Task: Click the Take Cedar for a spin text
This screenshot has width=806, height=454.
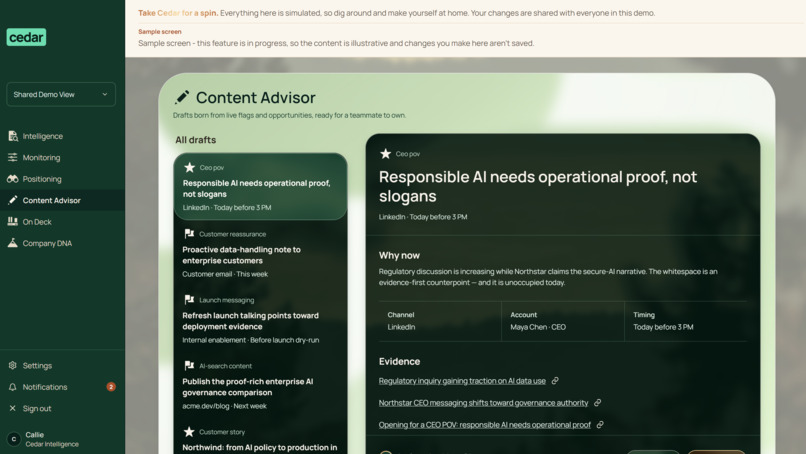Action: [178, 13]
